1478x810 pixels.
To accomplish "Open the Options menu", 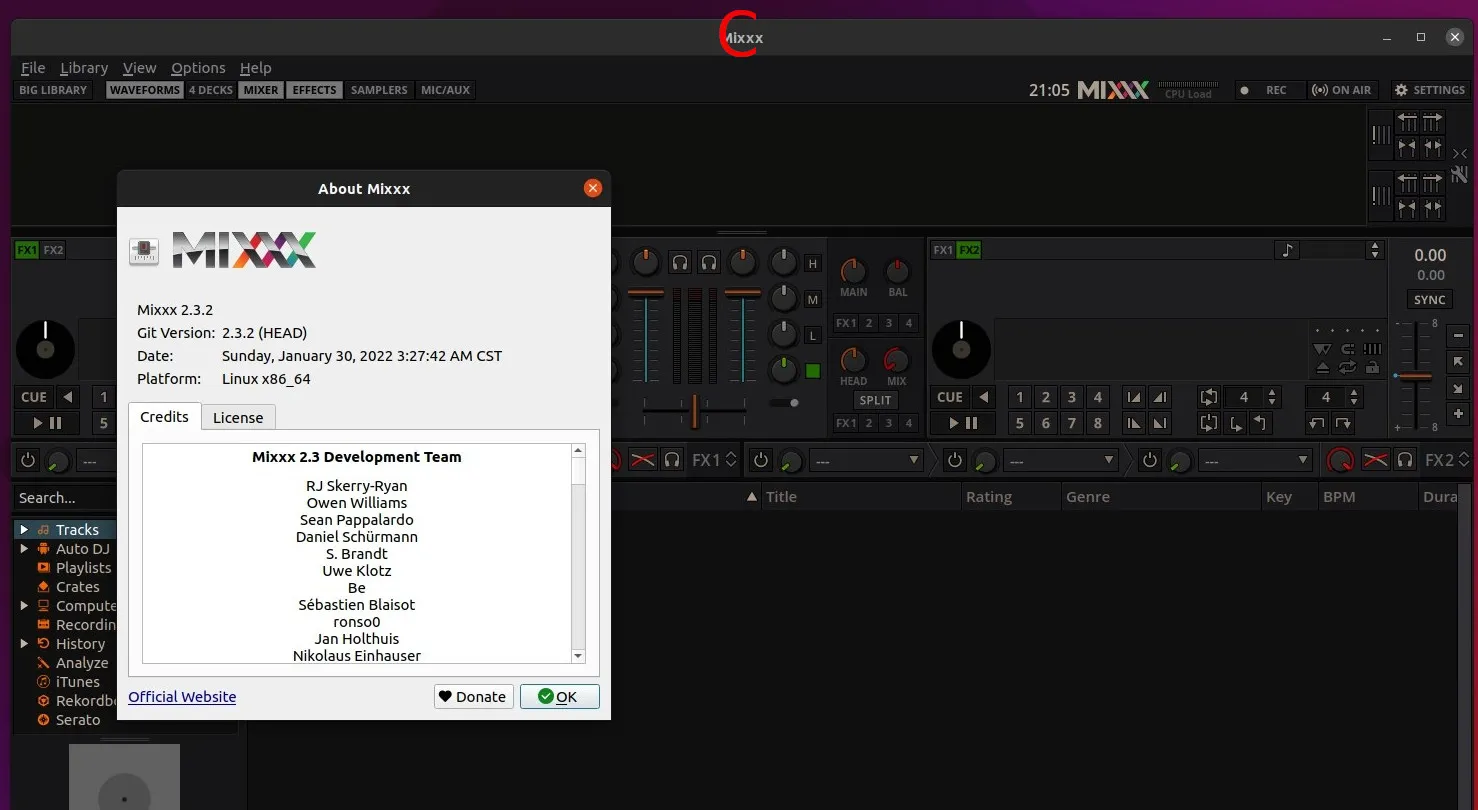I will tap(198, 68).
